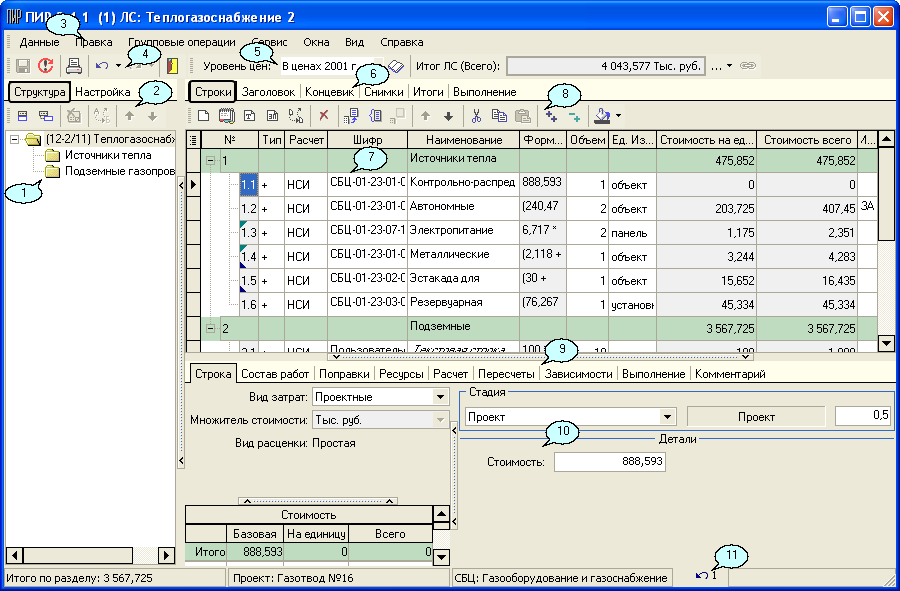Click the tree panel's right scroll arrow
Image resolution: width=900 pixels, height=591 pixels.
(166, 555)
